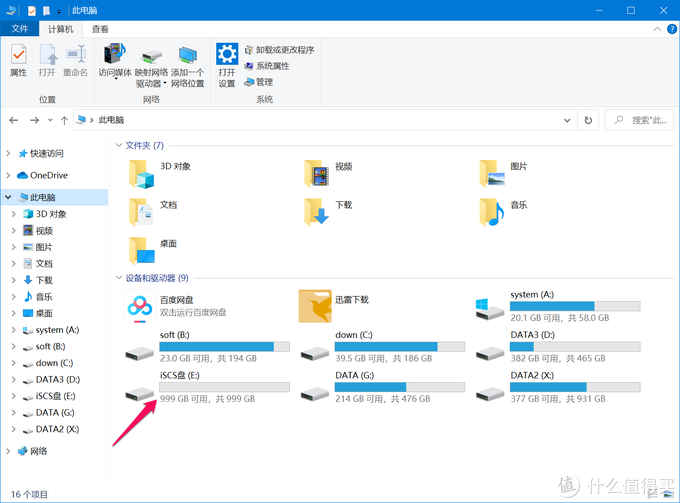The height and width of the screenshot is (503, 680).
Task: Select the DATA3 (D:) drive icon
Action: tap(490, 354)
